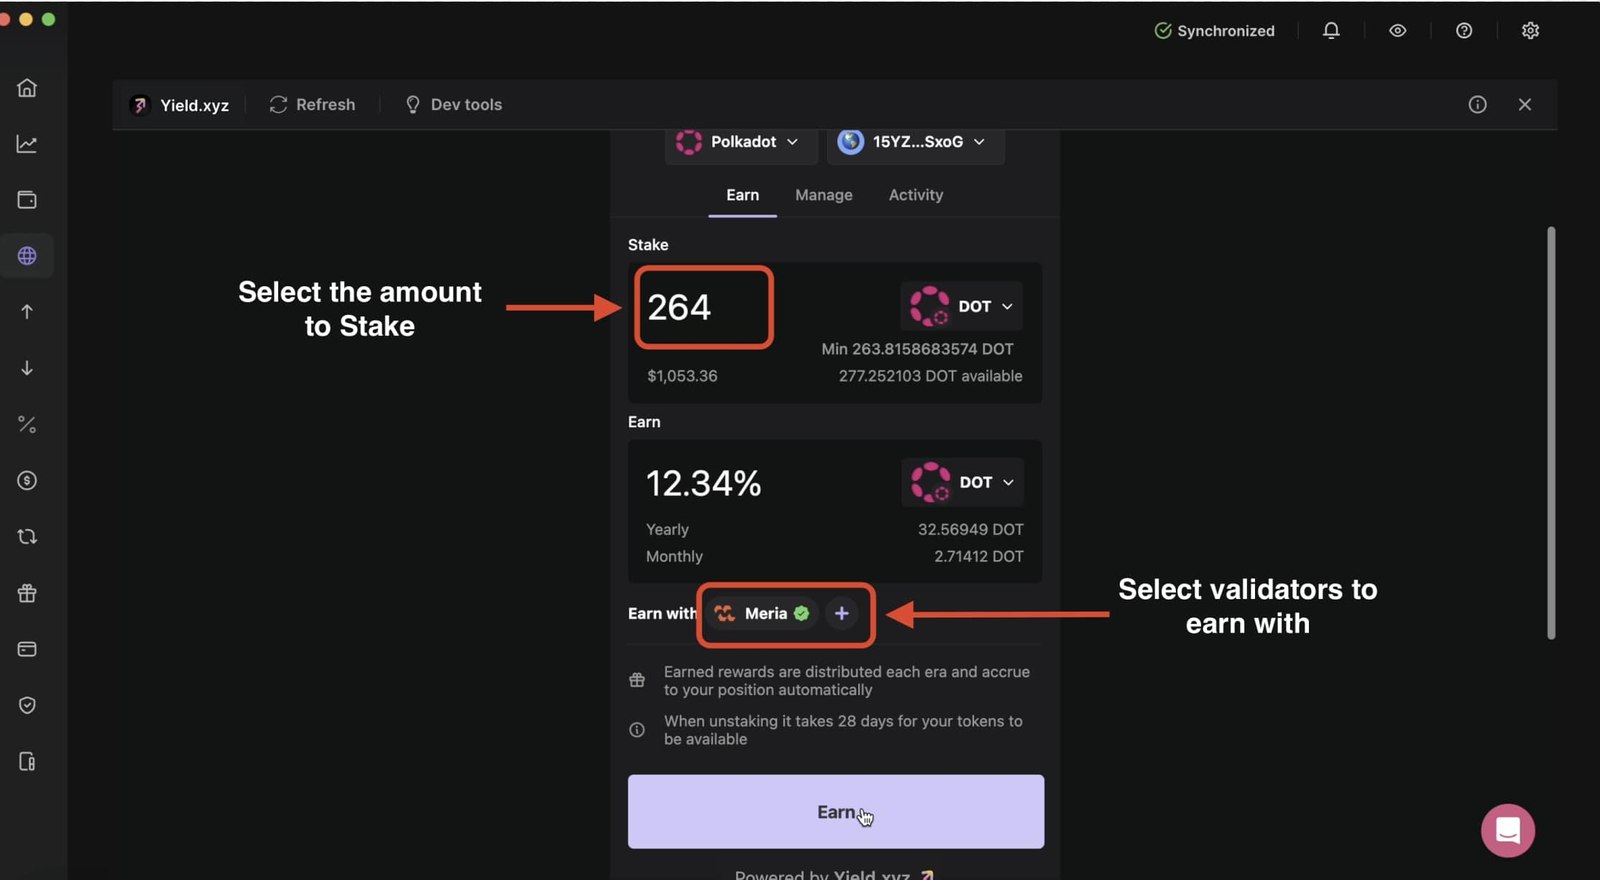Expand the DOT token dropdown under Stake

tap(961, 307)
